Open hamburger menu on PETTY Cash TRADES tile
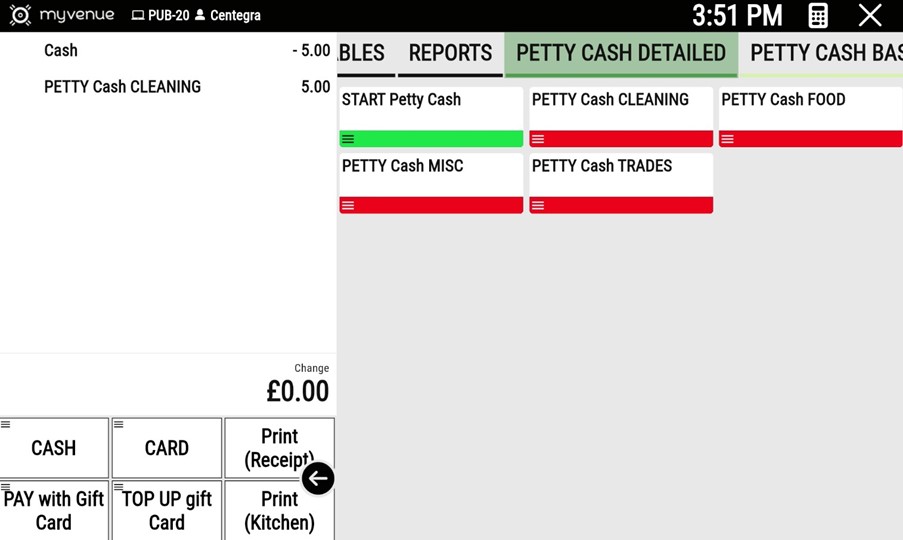Screen dimensions: 903x540 point(538,205)
